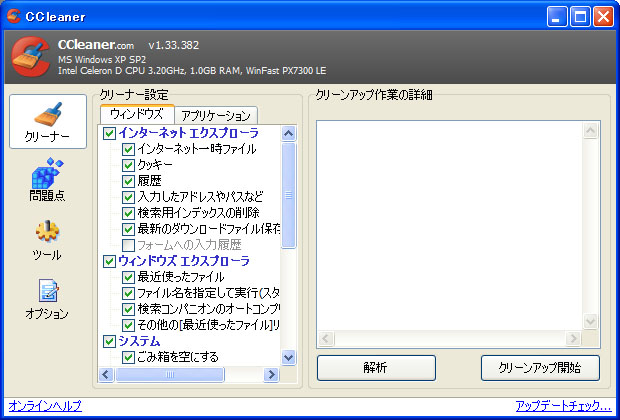The image size is (620, 420).
Task: Click details pane scroll down arrow
Action: [x=590, y=321]
